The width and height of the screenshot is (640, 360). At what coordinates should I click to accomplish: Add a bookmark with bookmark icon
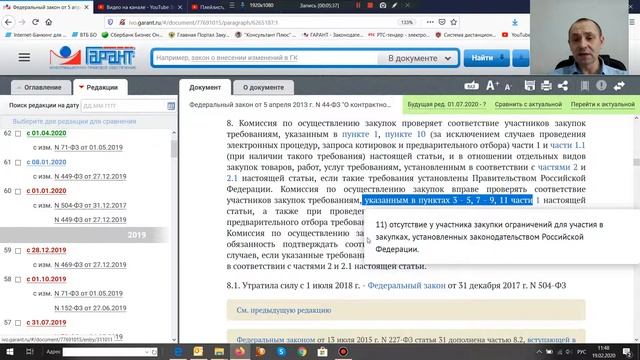584,86
